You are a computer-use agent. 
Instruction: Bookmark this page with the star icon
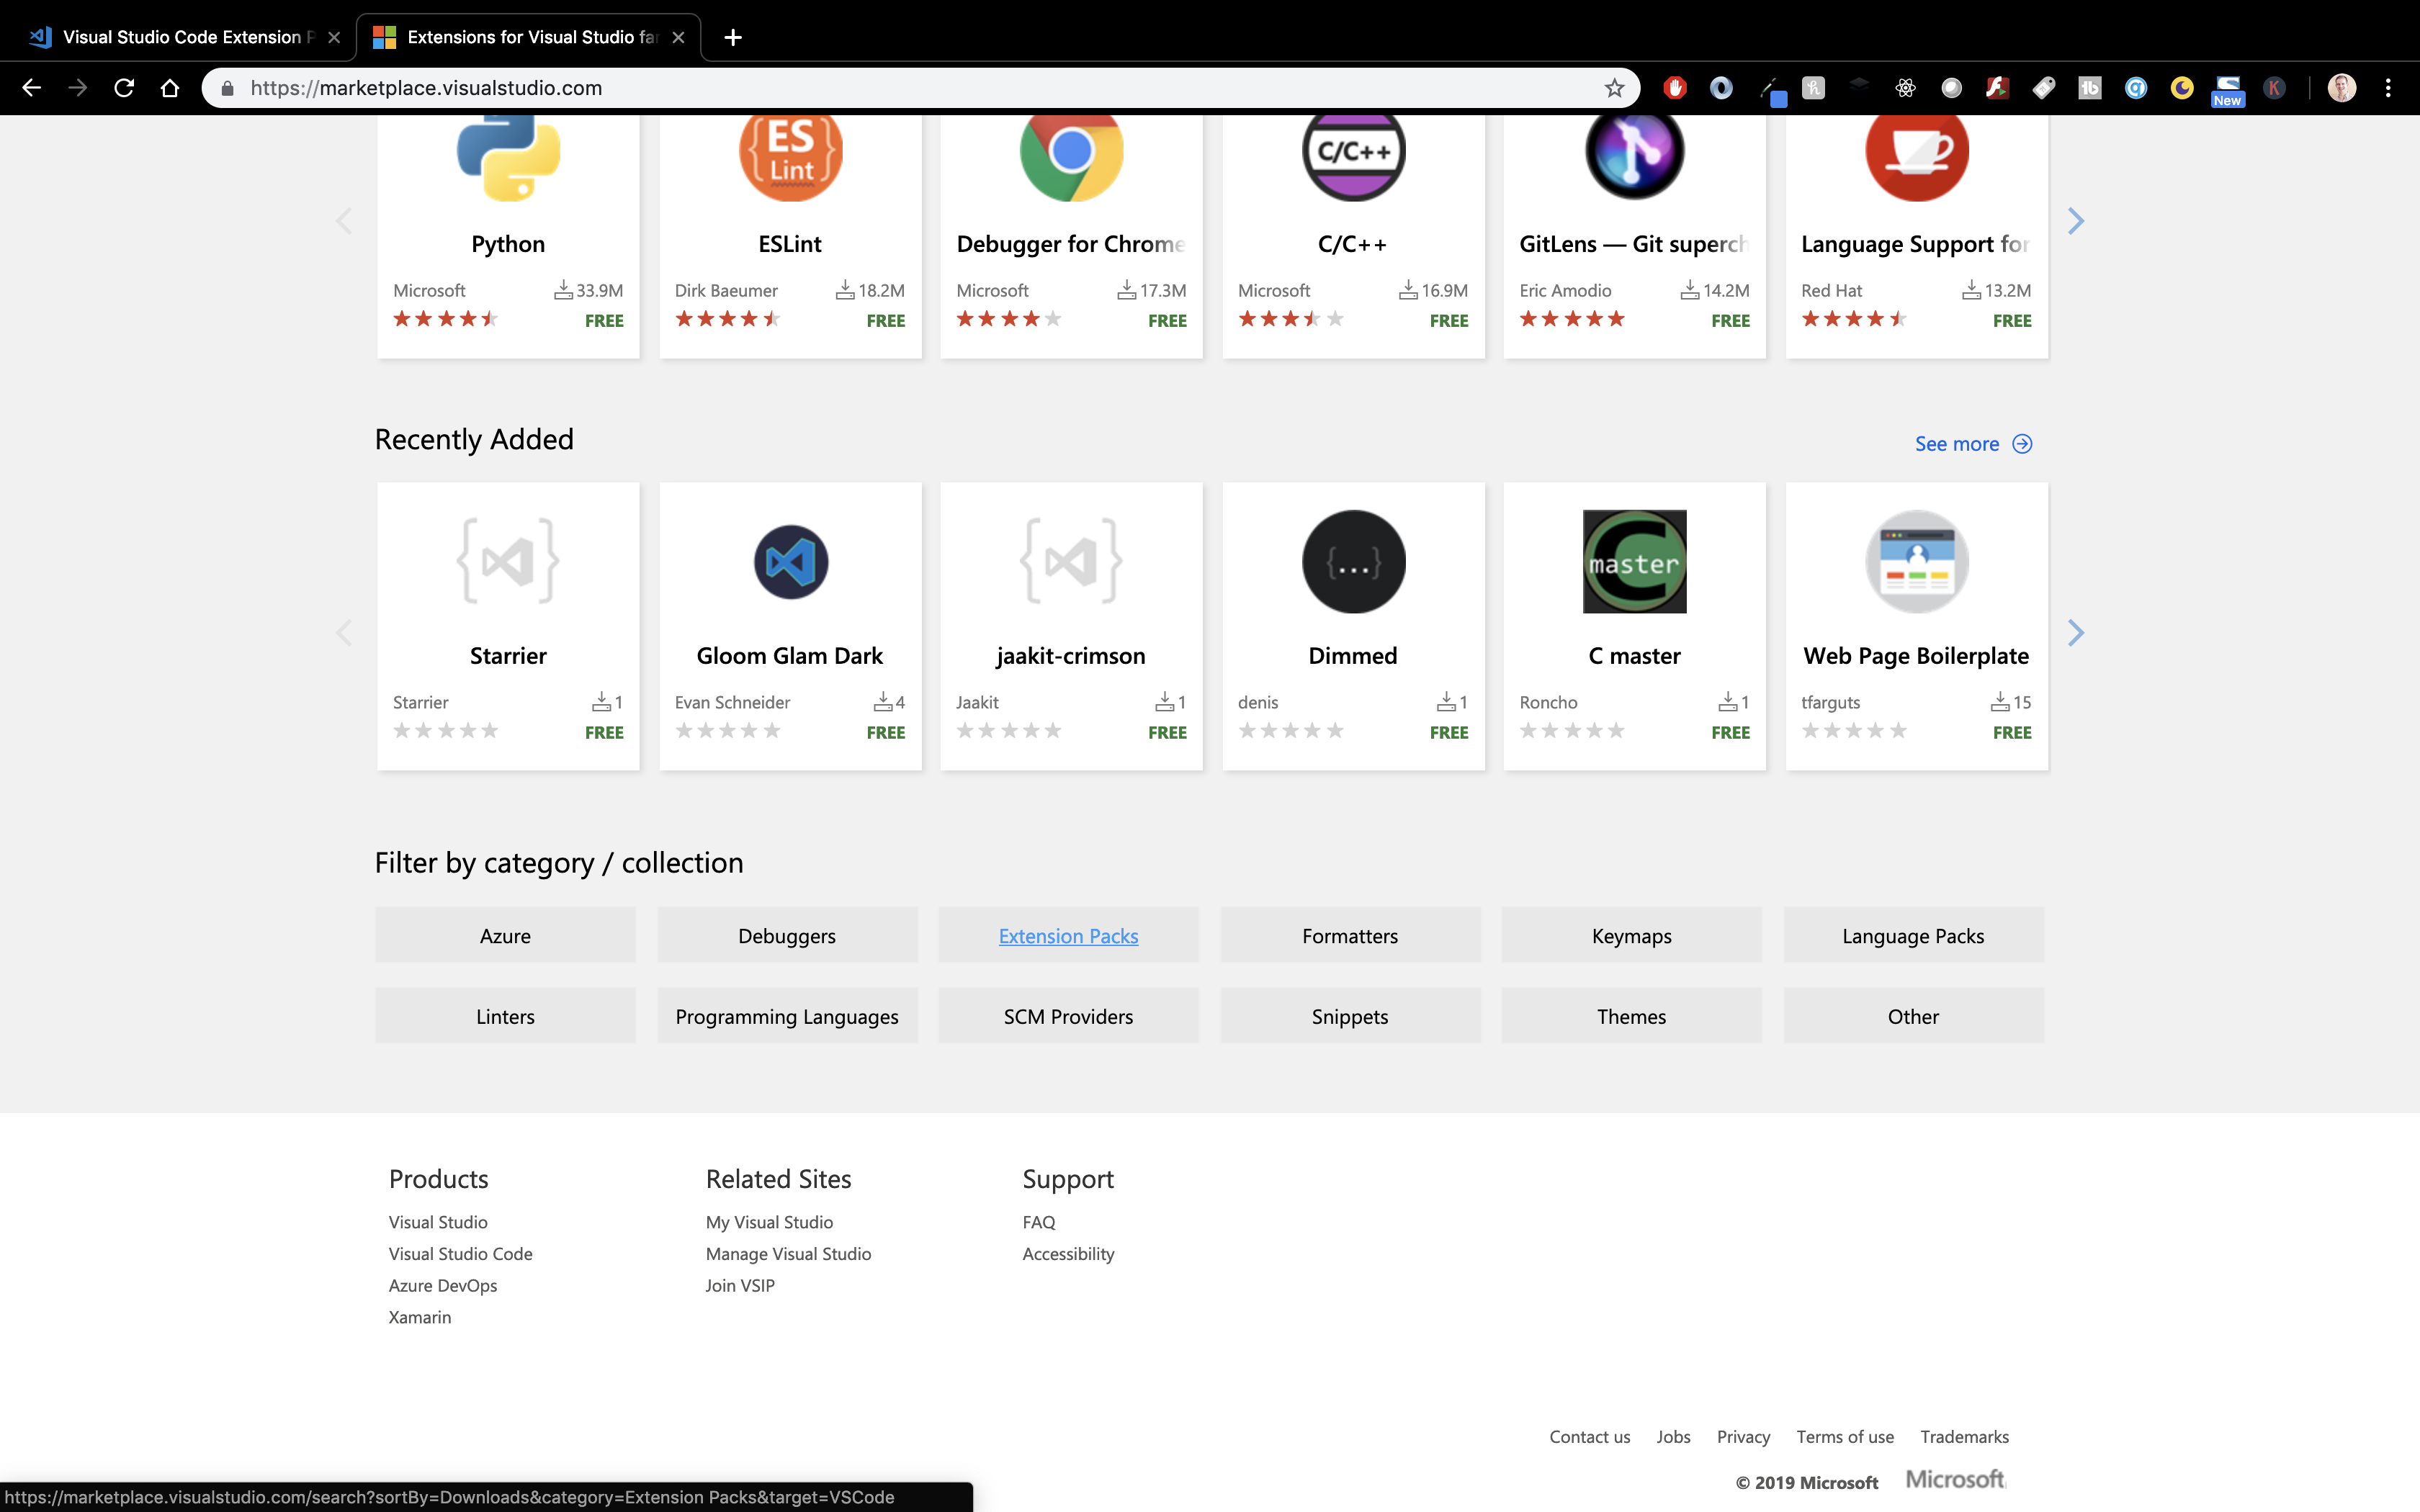coord(1614,88)
